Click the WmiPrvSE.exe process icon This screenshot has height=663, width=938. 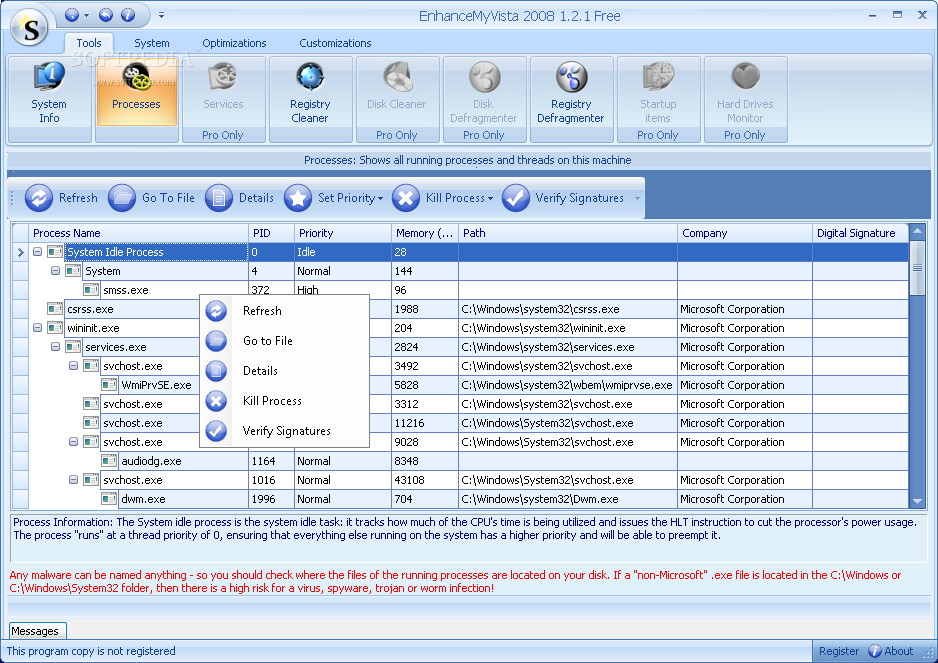point(109,385)
